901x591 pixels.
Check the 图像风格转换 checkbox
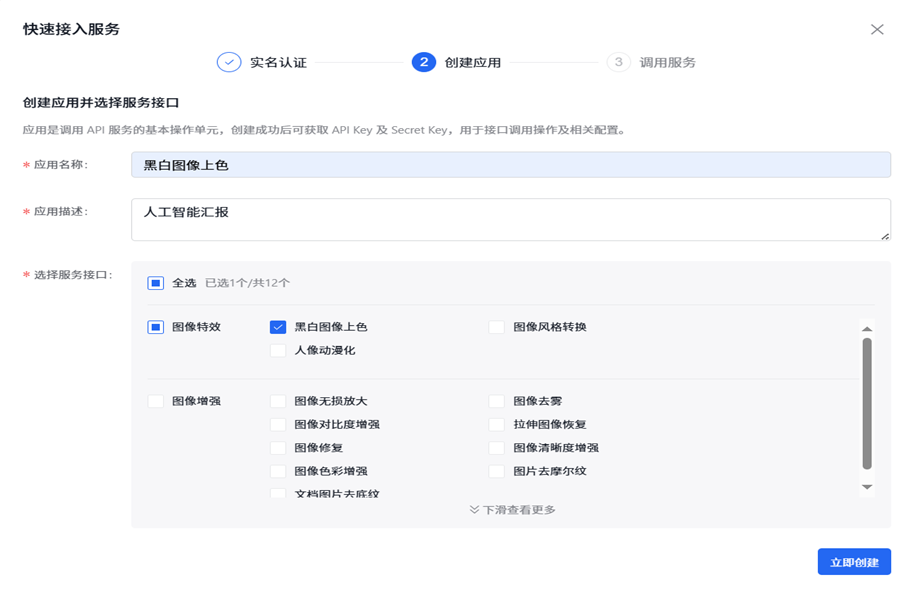click(496, 327)
